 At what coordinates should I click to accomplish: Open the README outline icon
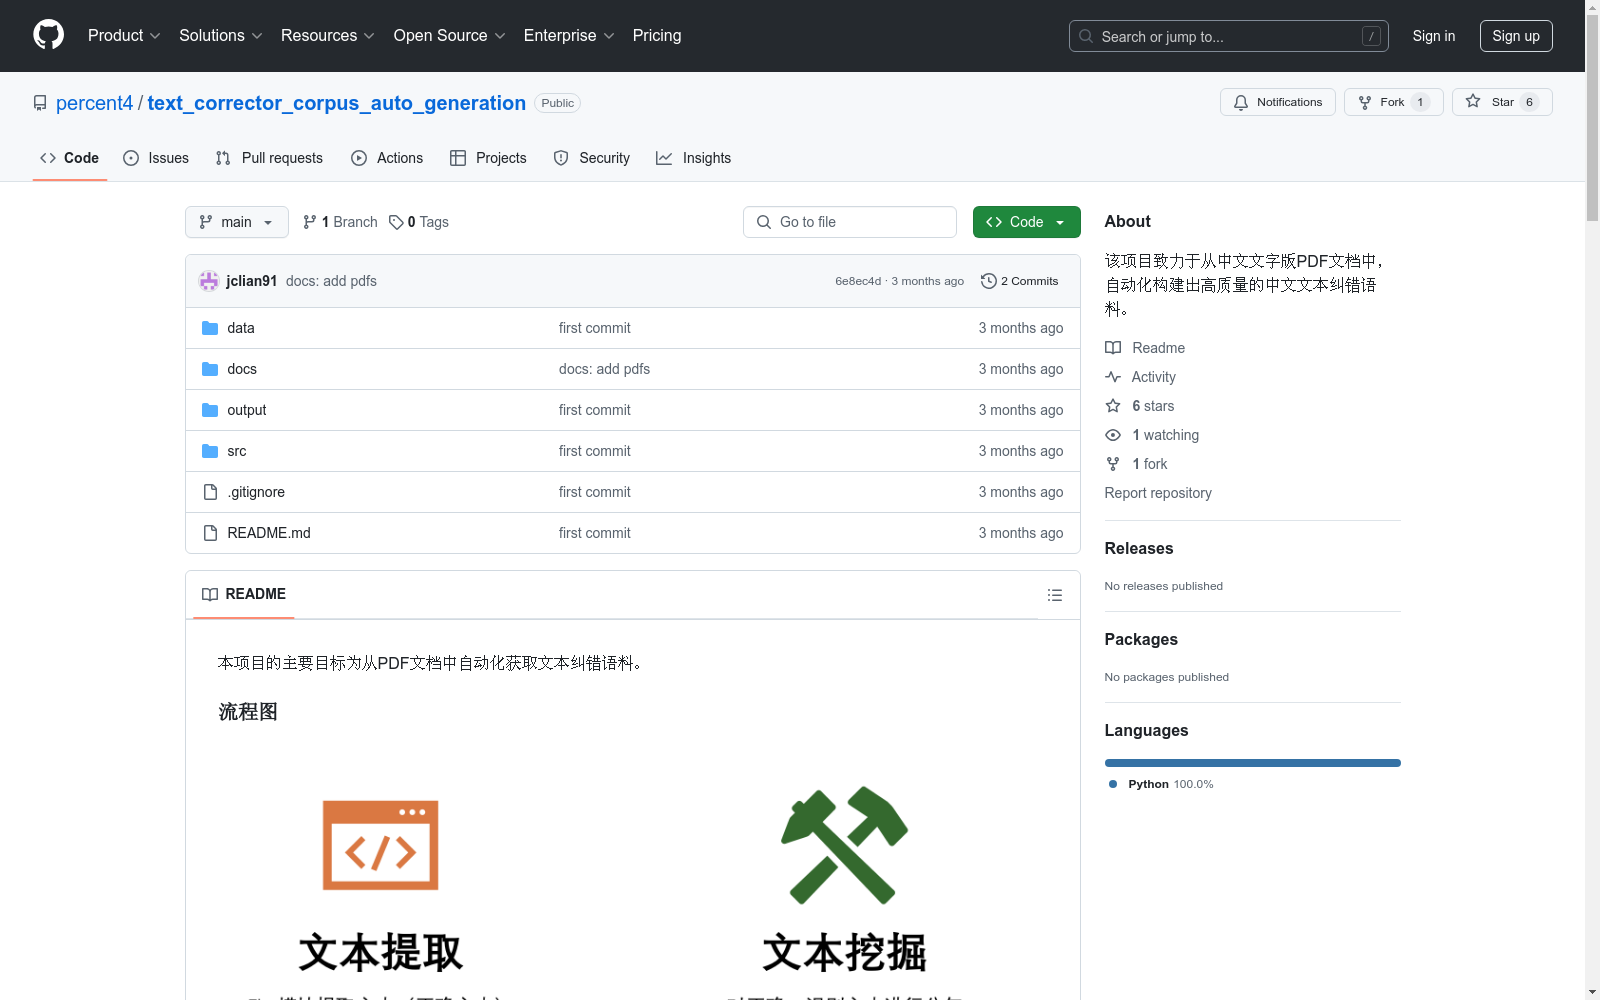(1055, 595)
